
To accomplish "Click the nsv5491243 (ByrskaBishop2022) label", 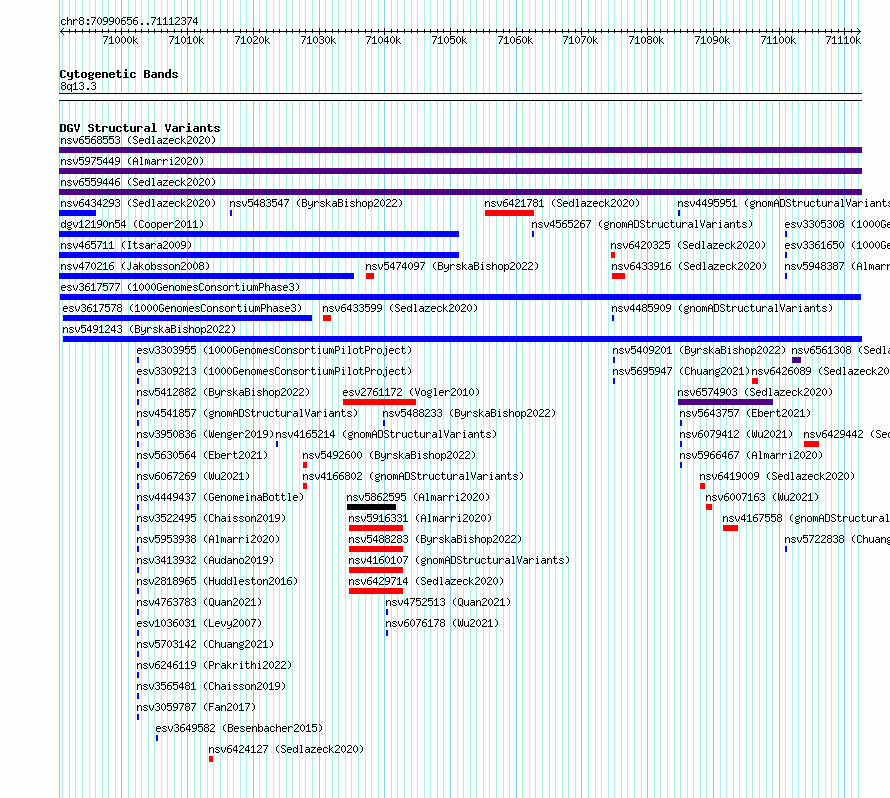I will click(x=149, y=329).
